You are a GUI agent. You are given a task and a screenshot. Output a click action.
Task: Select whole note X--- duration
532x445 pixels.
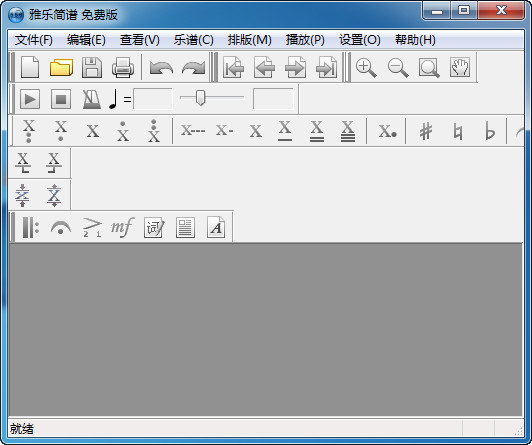193,131
